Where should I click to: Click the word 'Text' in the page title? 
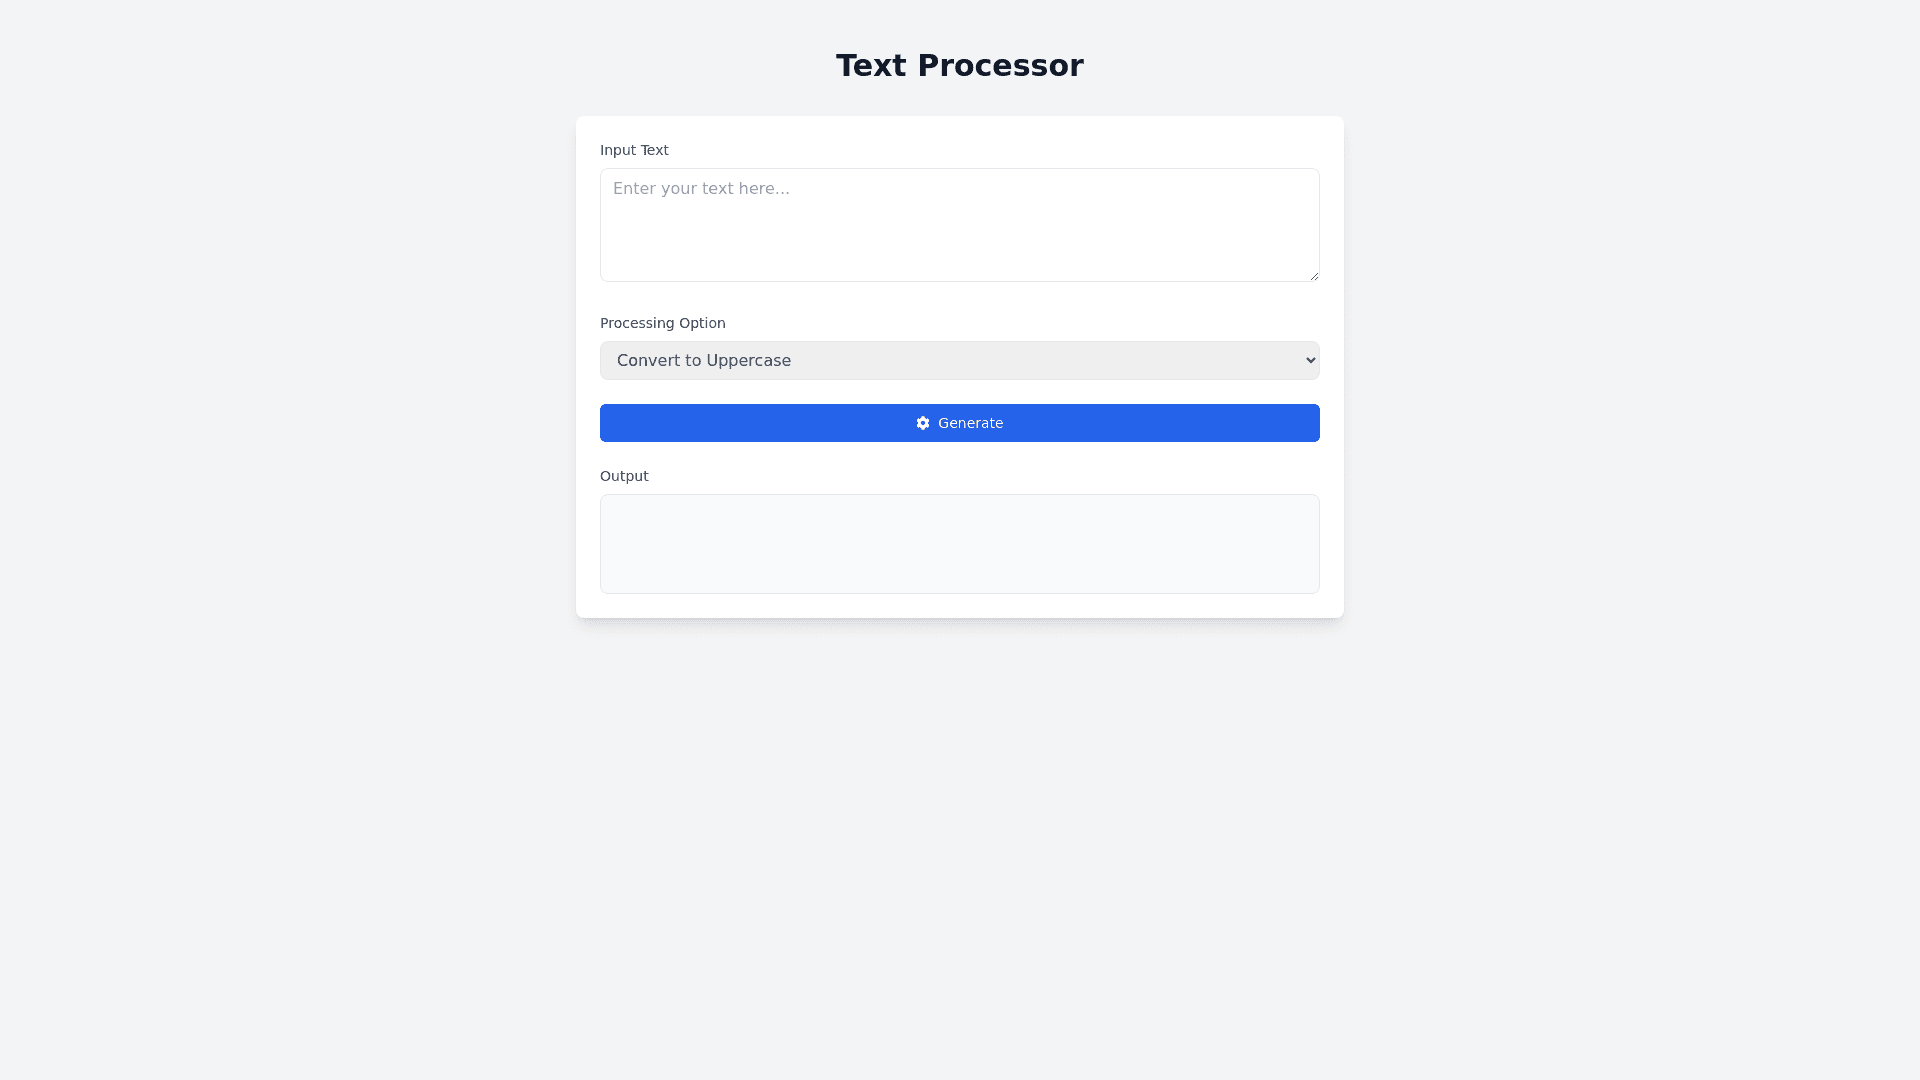point(871,66)
